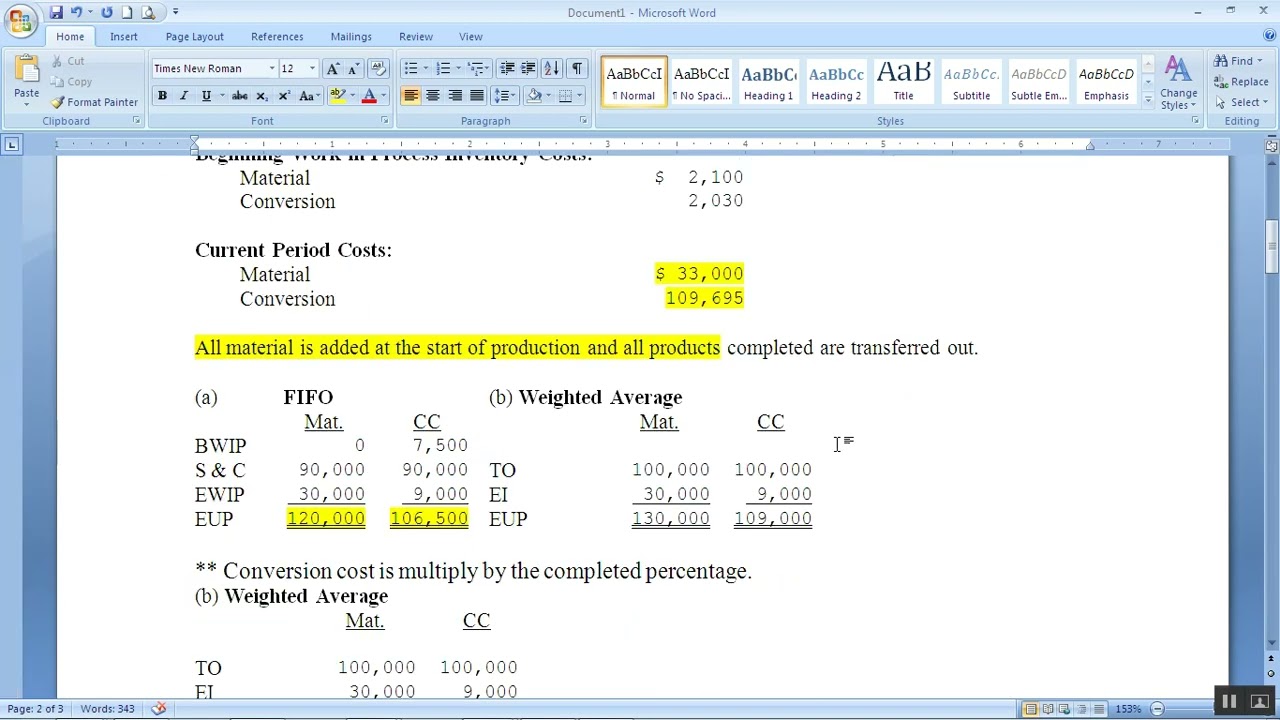Screen dimensions: 1280x720
Task: Open the View tab
Action: [x=470, y=37]
